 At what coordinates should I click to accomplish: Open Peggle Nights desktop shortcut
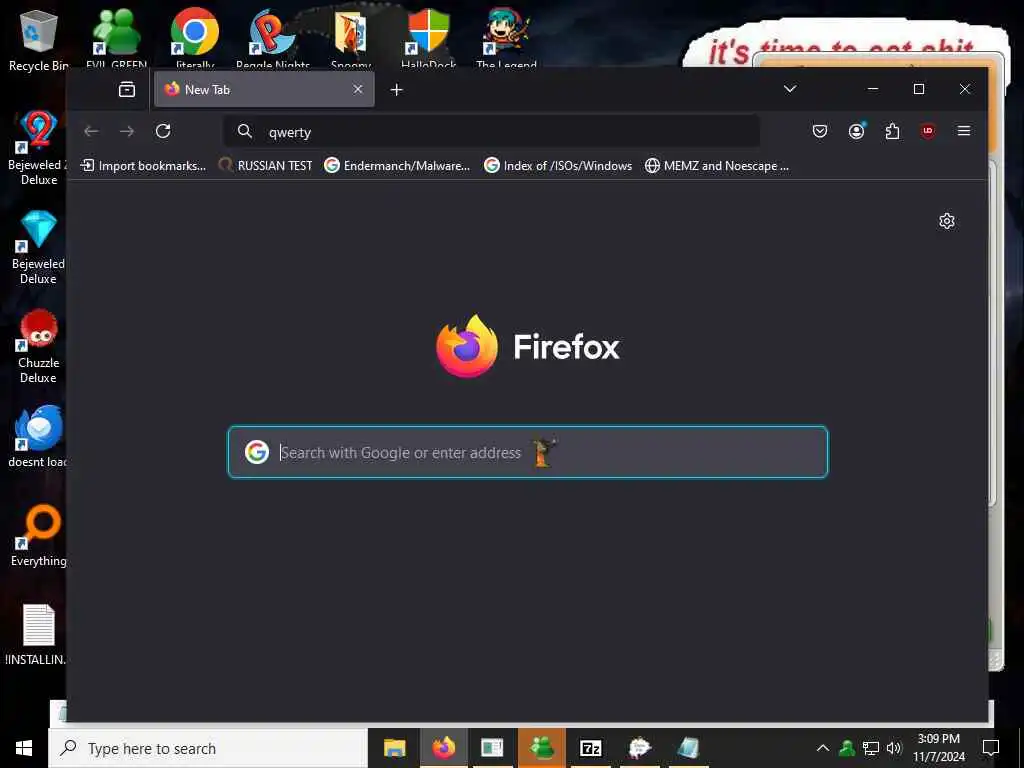click(x=273, y=38)
